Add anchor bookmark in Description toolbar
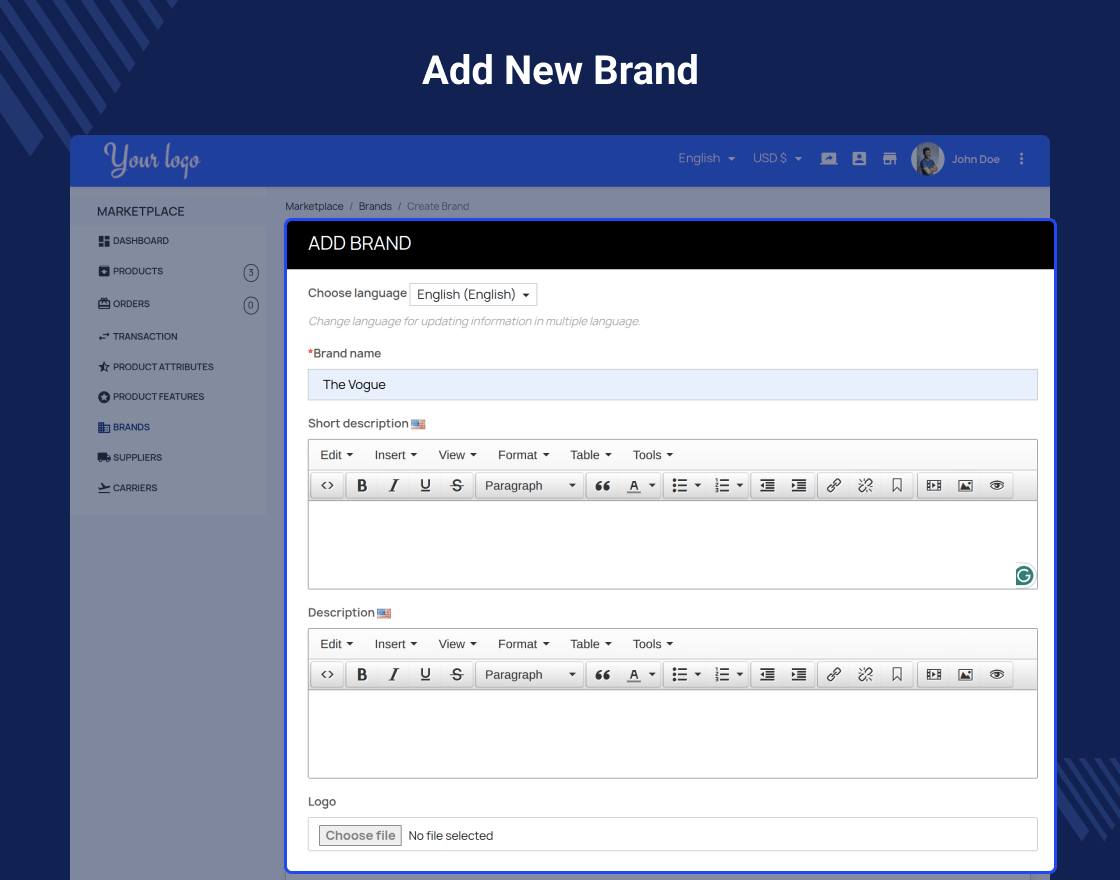1120x880 pixels. 897,675
